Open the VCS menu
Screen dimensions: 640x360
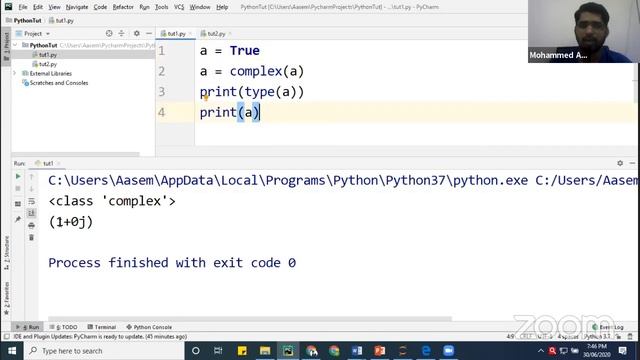179,7
